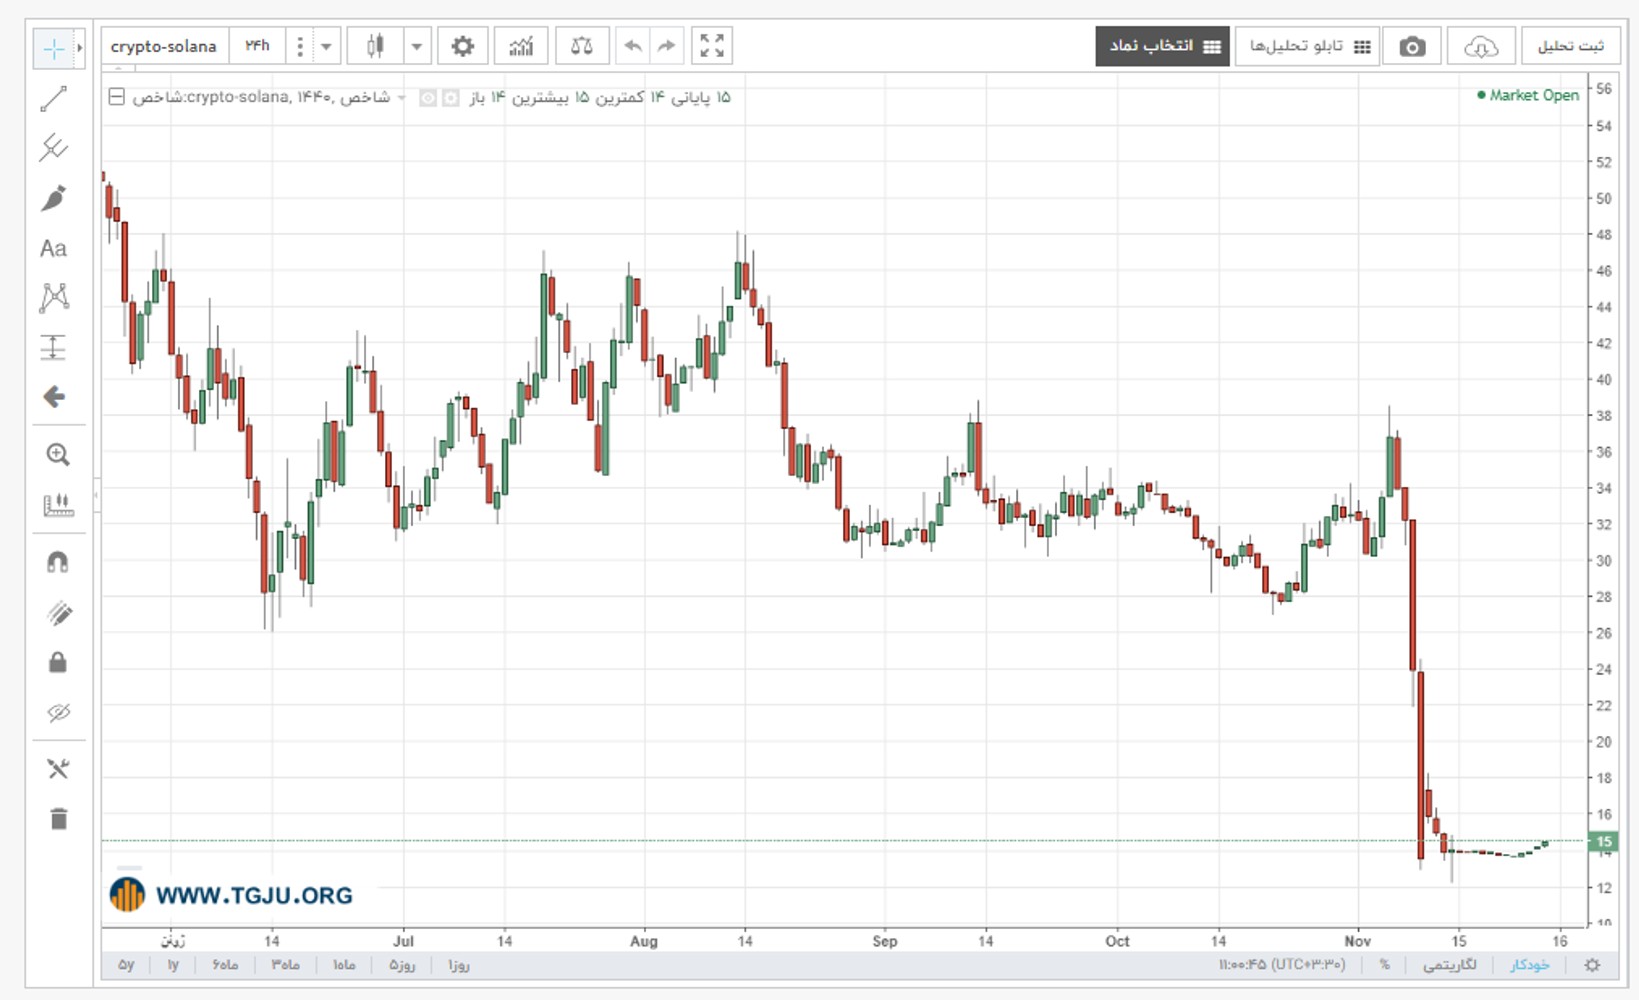The image size is (1639, 1000).
Task: Open the drawing tools properties icon
Action: pyautogui.click(x=58, y=768)
